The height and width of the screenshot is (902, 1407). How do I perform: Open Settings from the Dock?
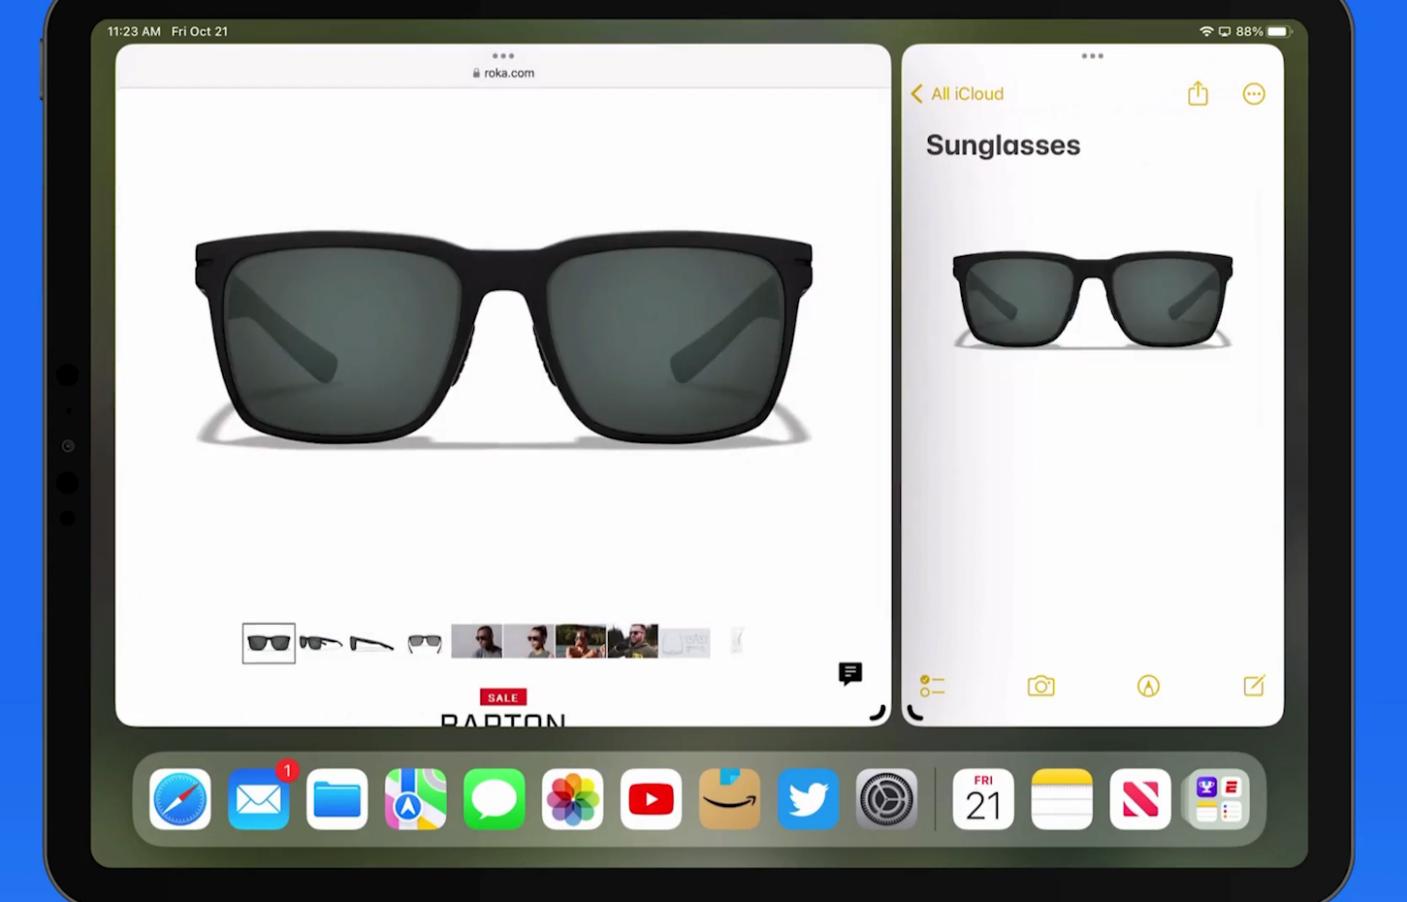coord(885,798)
